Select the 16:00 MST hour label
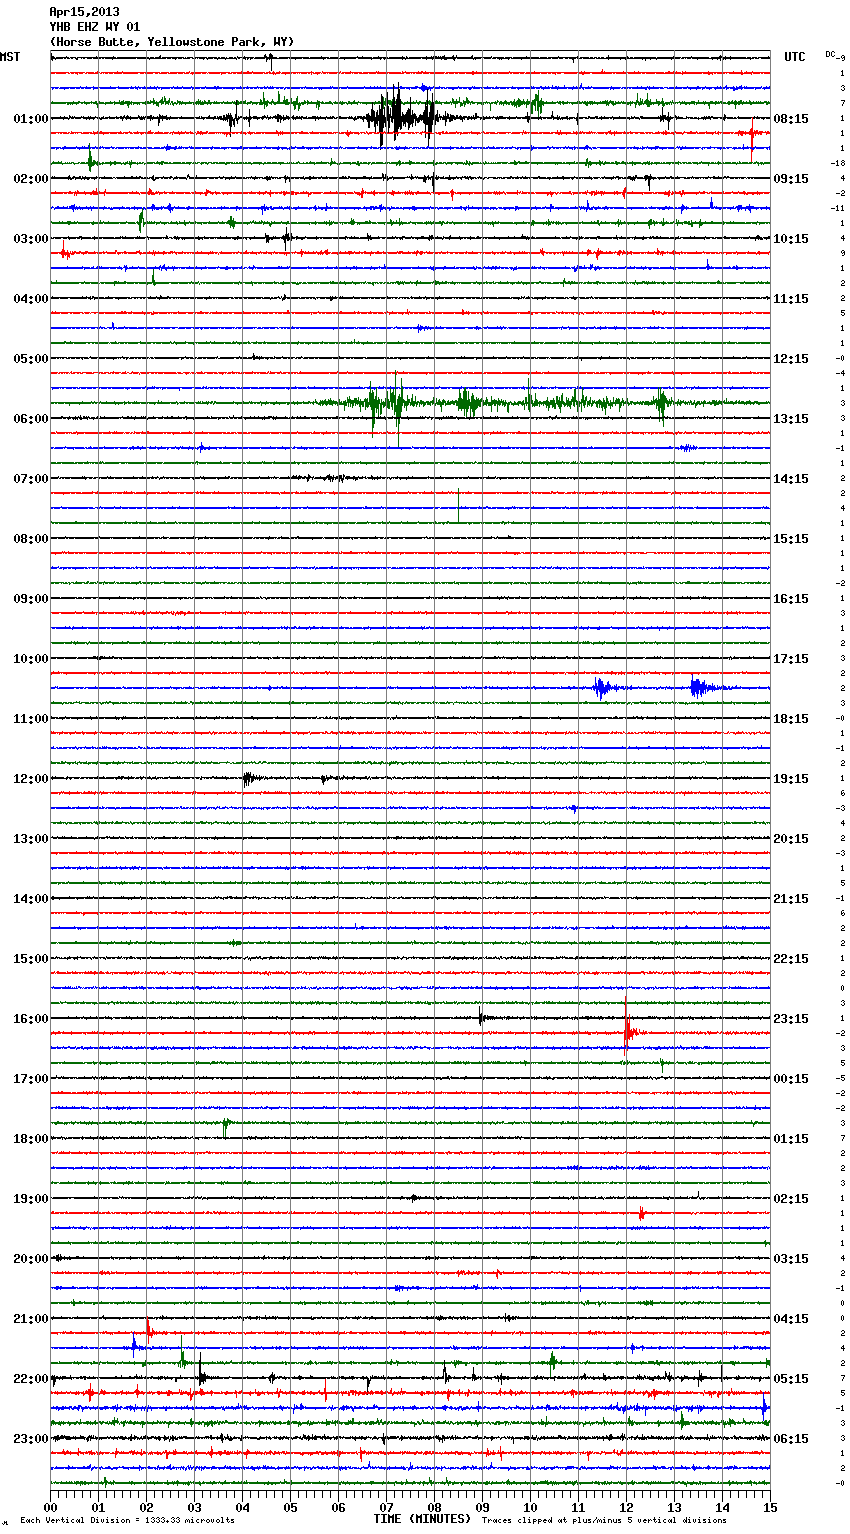 [x=31, y=1019]
